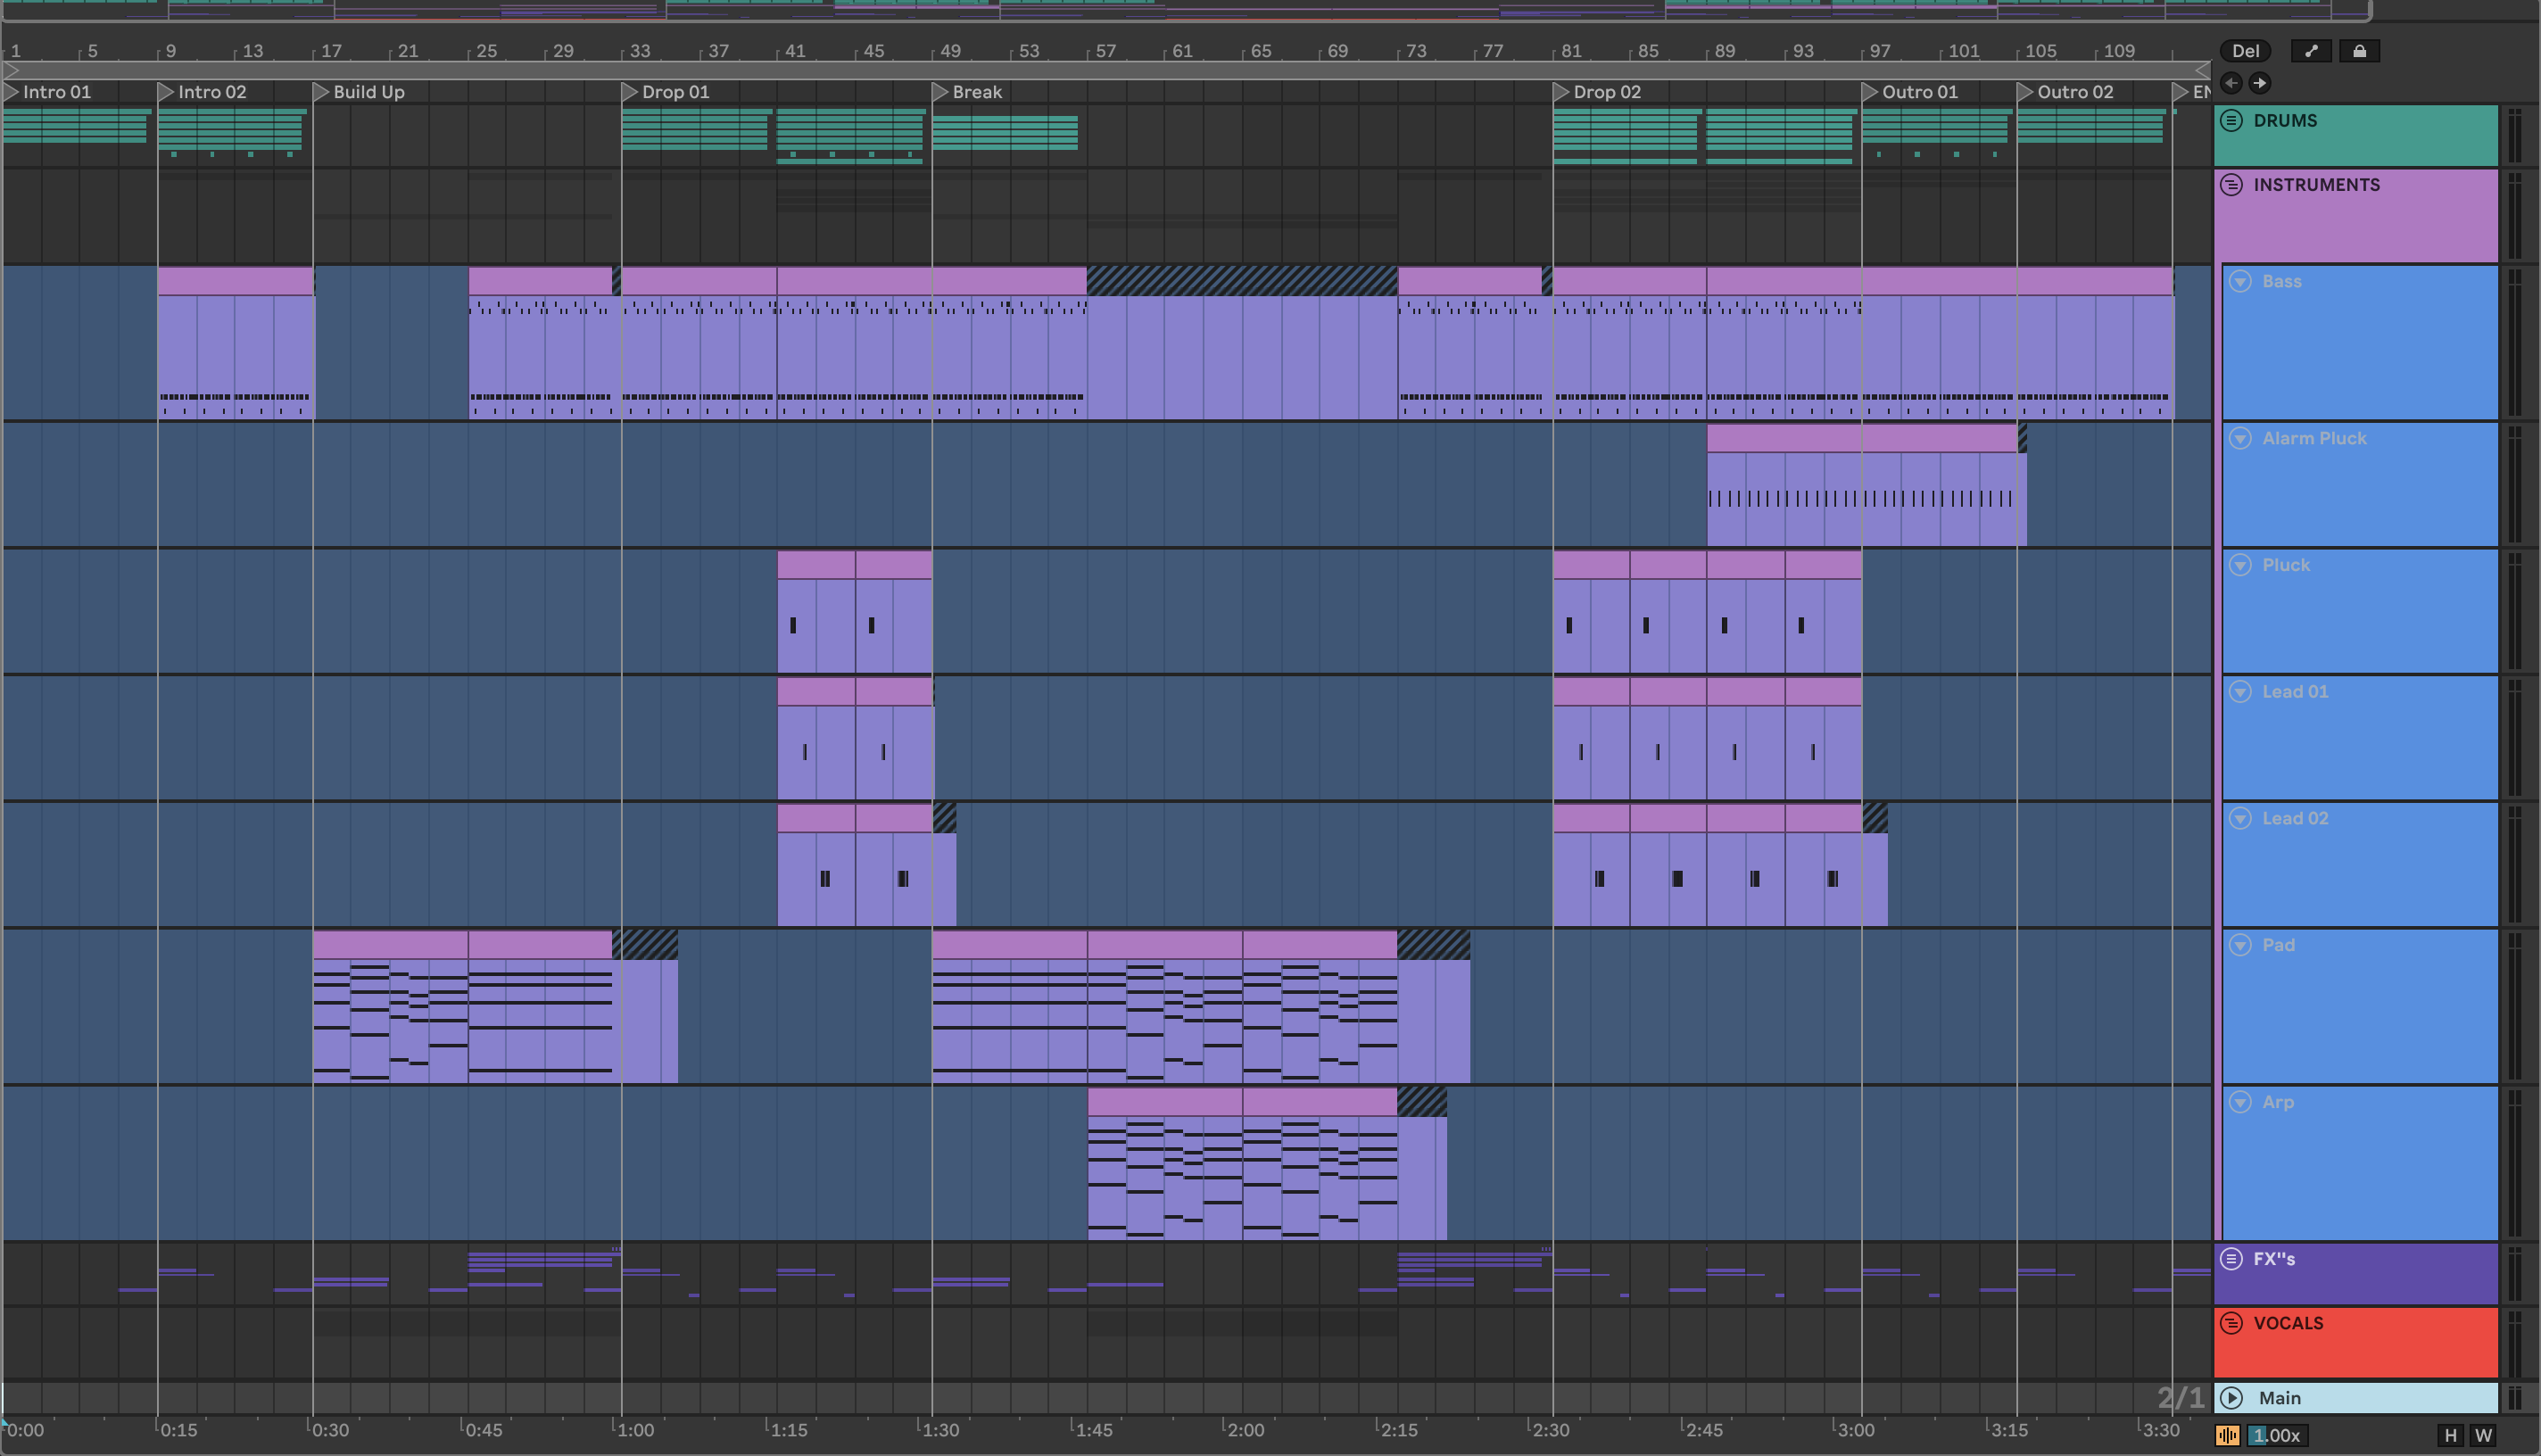The width and height of the screenshot is (2541, 1456).
Task: Click the Main track play icon
Action: tap(2231, 1398)
